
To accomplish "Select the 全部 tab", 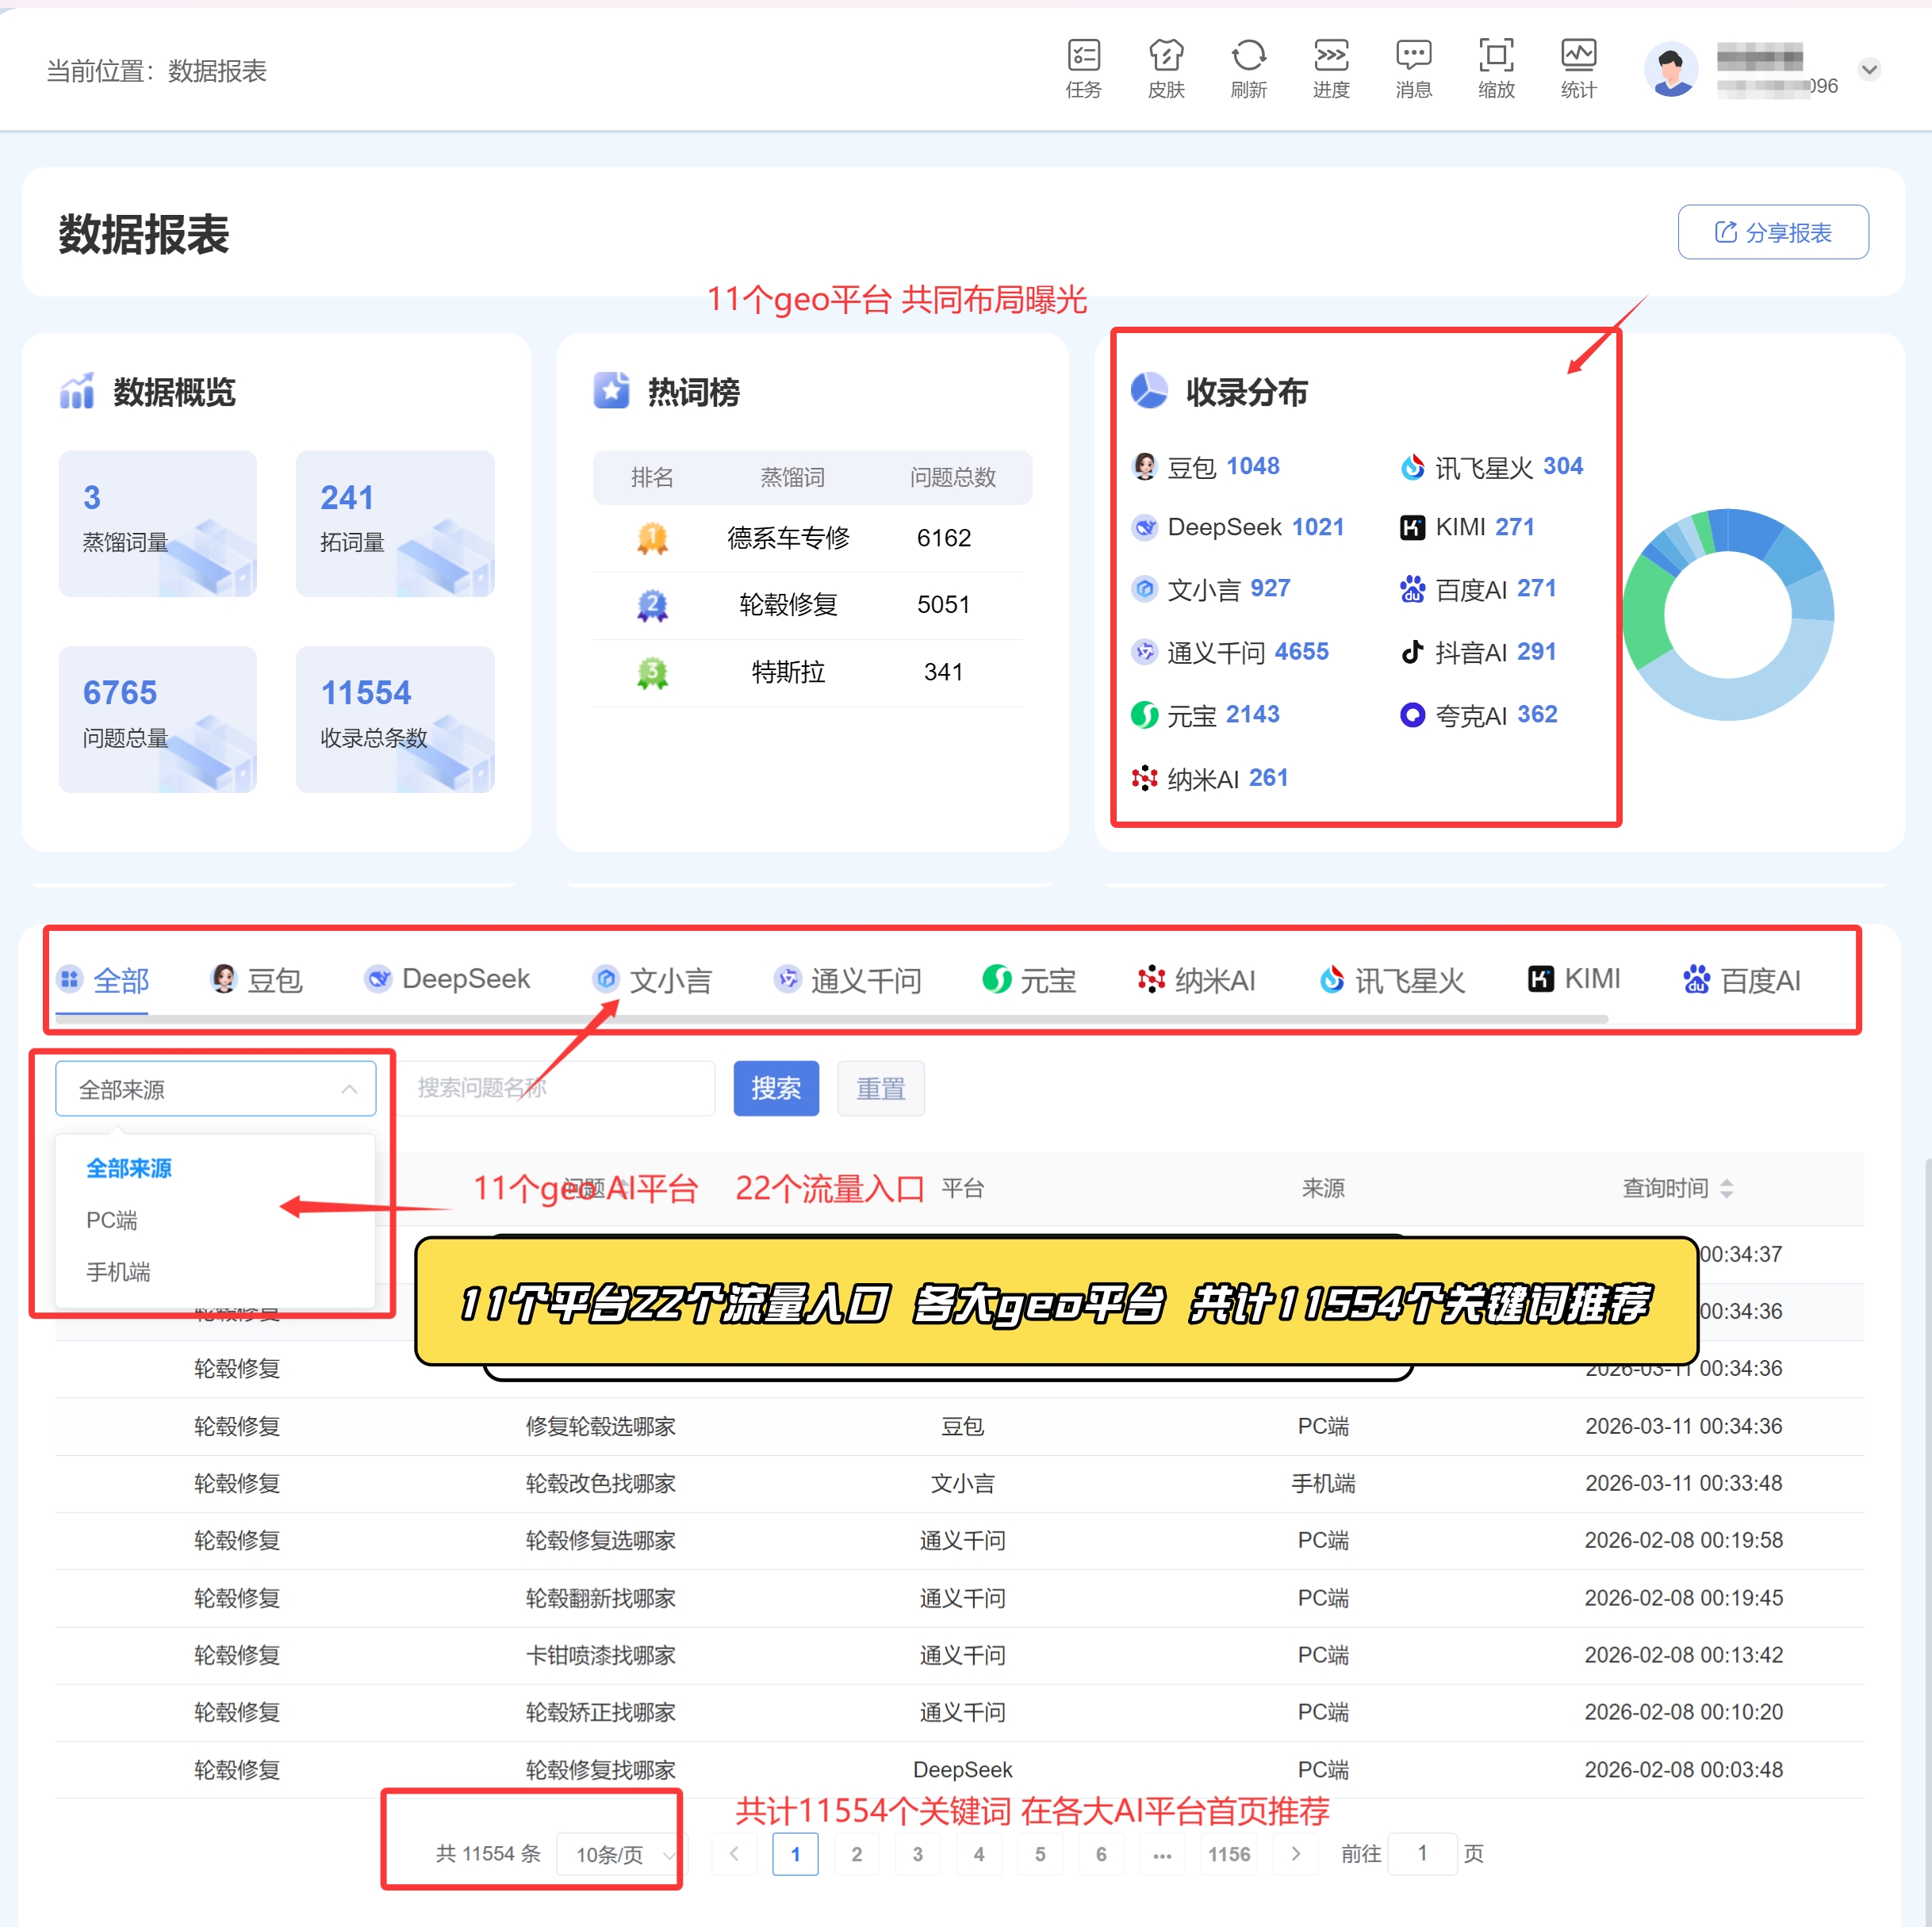I will pos(103,980).
